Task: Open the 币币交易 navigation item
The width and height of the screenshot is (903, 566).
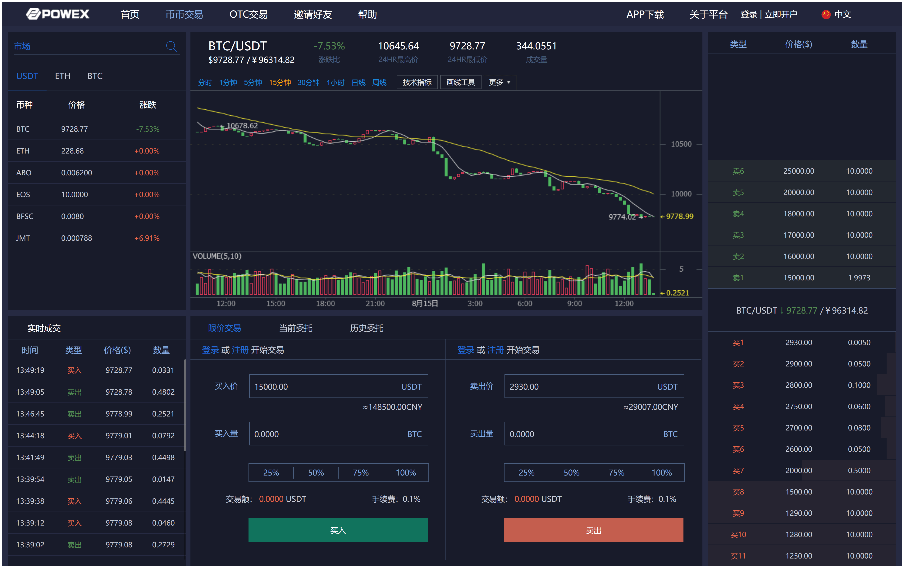Action: tap(184, 14)
